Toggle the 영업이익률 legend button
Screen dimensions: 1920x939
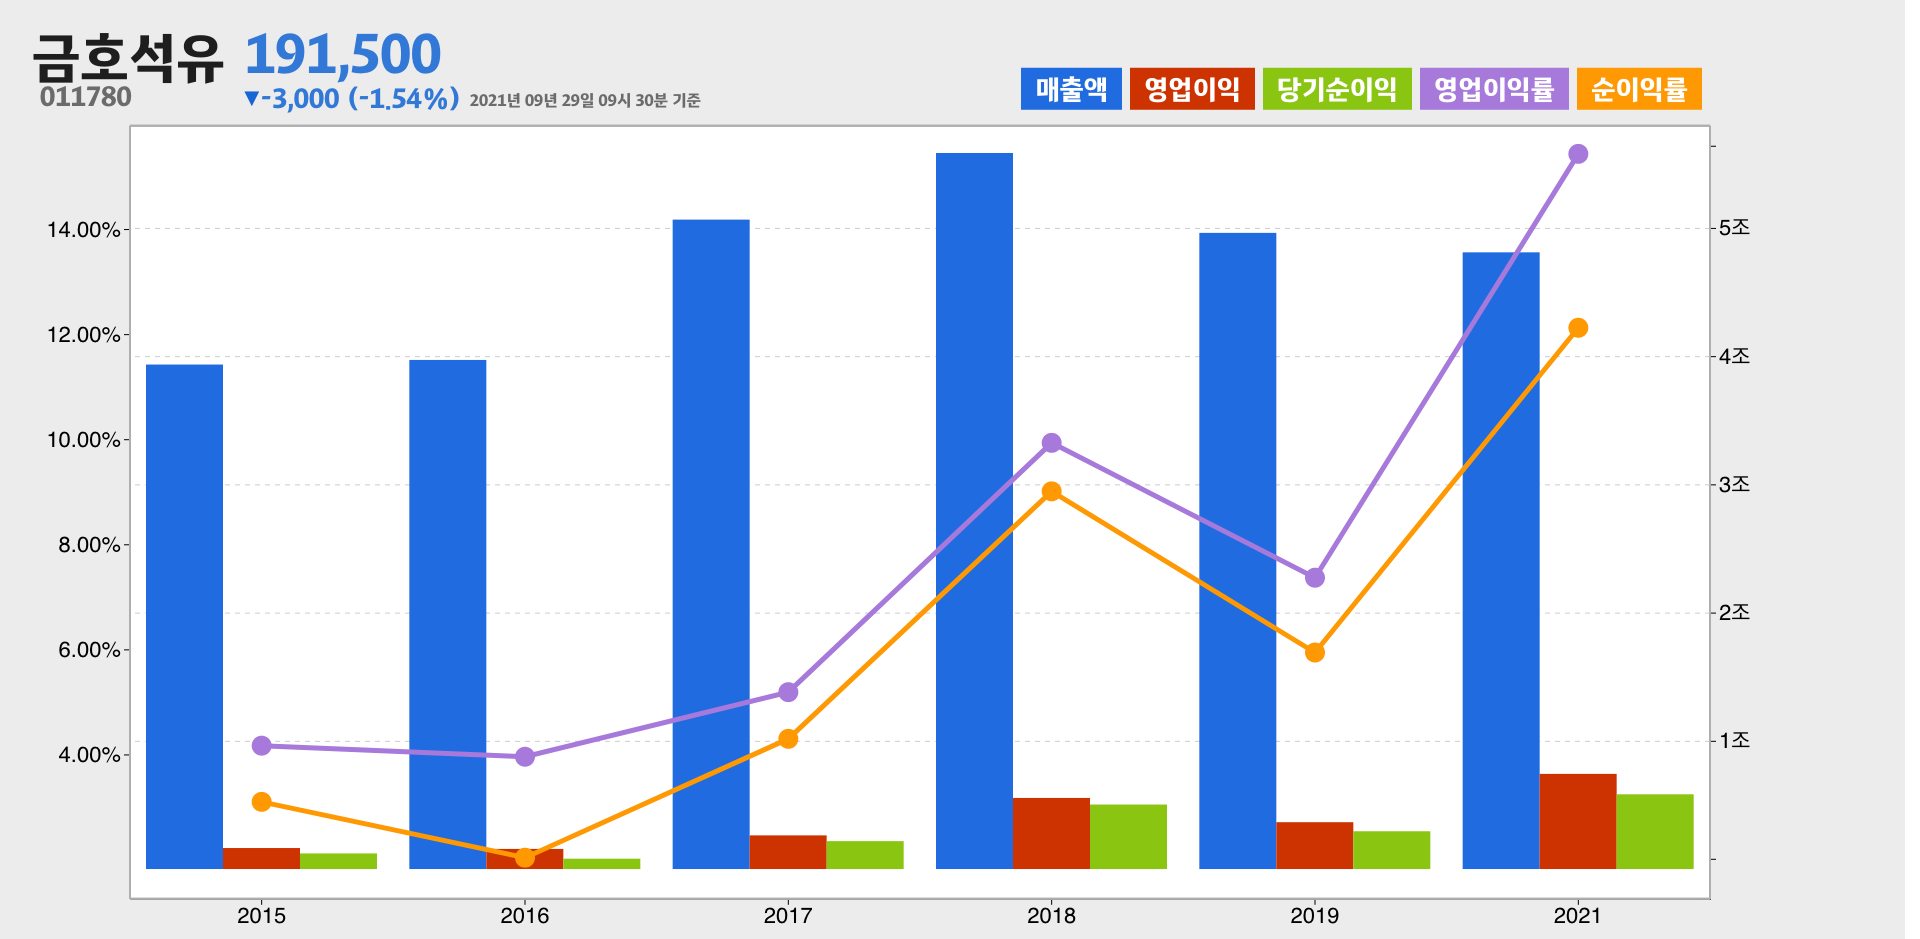[x=1494, y=89]
